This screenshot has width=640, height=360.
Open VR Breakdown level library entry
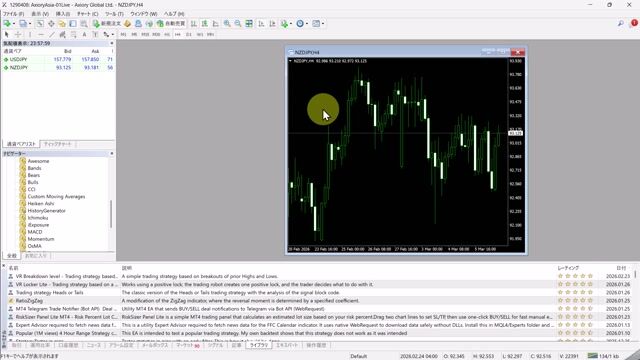[66, 276]
